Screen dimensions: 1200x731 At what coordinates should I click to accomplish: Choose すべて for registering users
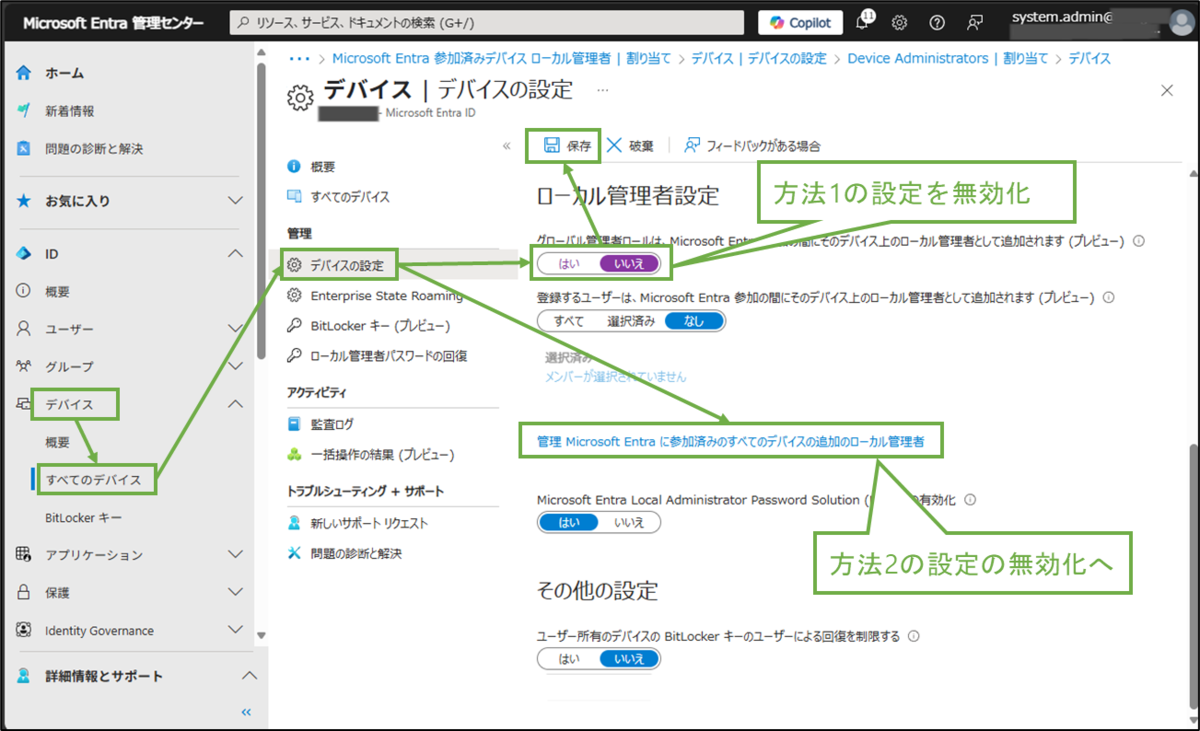[x=568, y=321]
